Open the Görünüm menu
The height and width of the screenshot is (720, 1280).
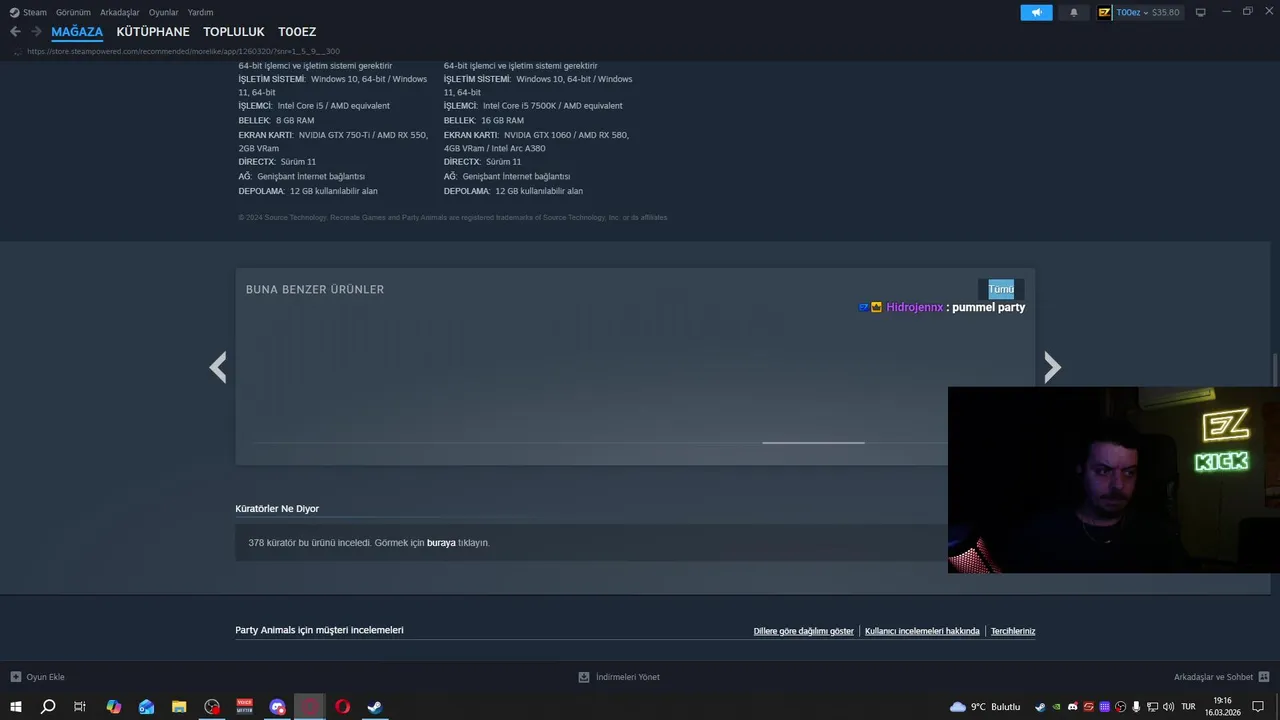click(x=73, y=12)
